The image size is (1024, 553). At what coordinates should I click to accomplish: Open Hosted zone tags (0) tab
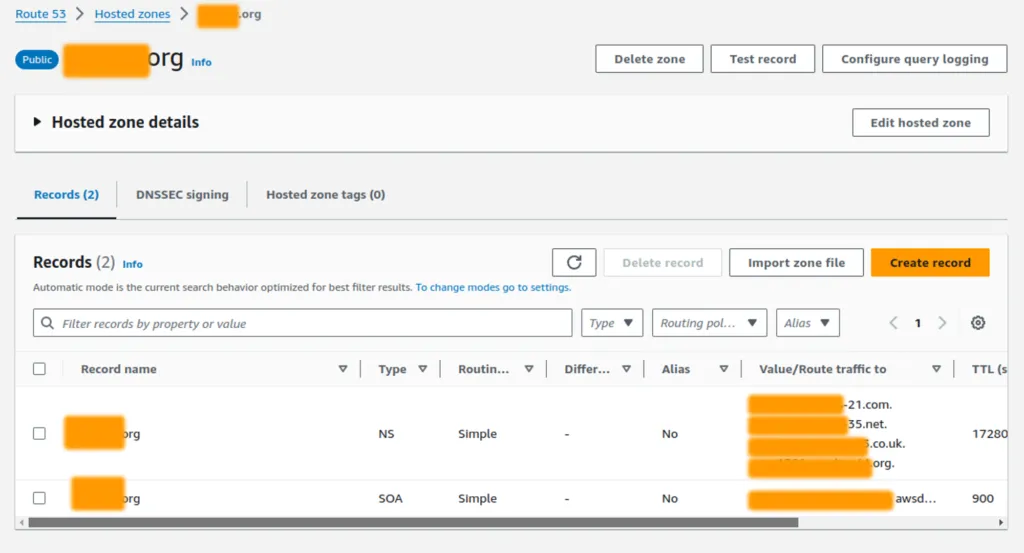coord(325,195)
